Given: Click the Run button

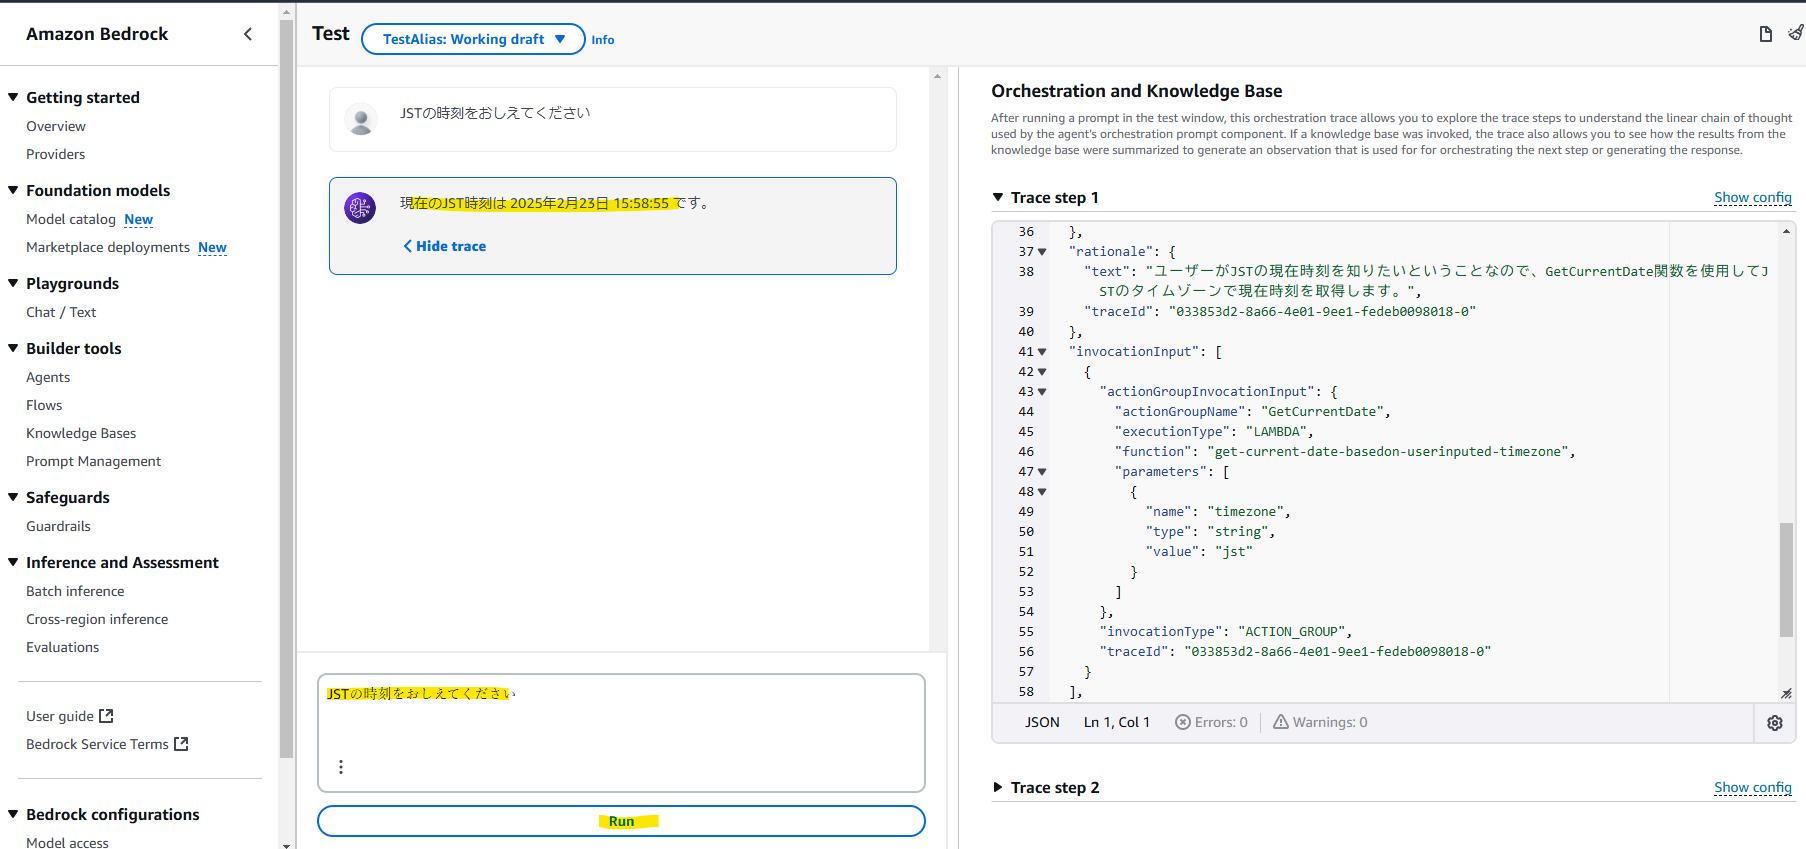Looking at the screenshot, I should (x=621, y=821).
